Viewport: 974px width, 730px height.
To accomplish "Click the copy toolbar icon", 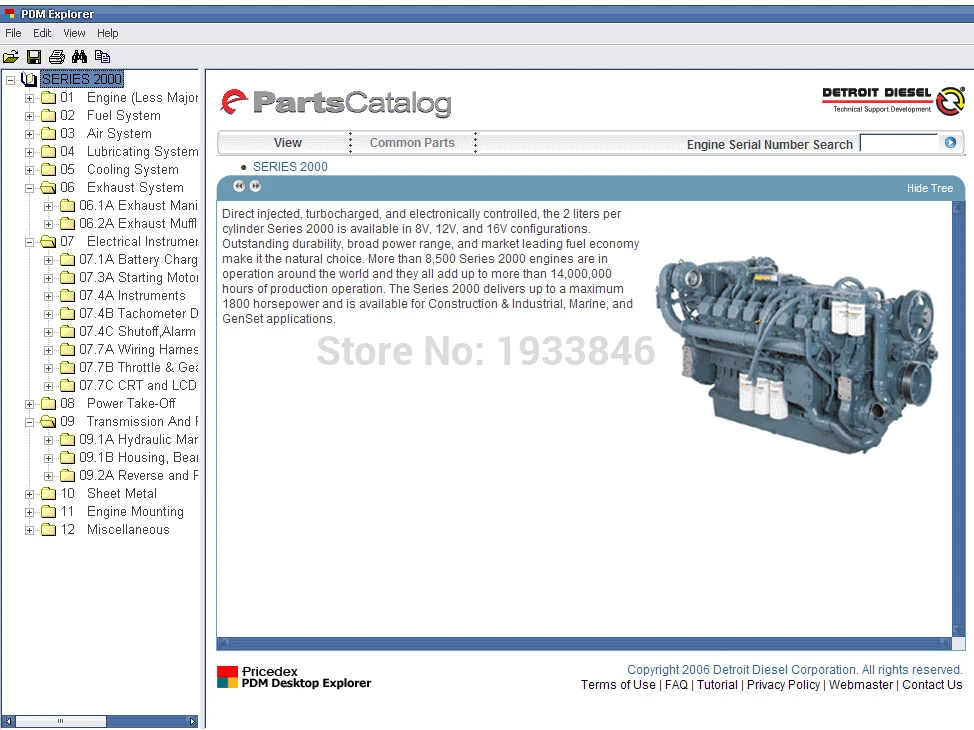I will tap(102, 57).
